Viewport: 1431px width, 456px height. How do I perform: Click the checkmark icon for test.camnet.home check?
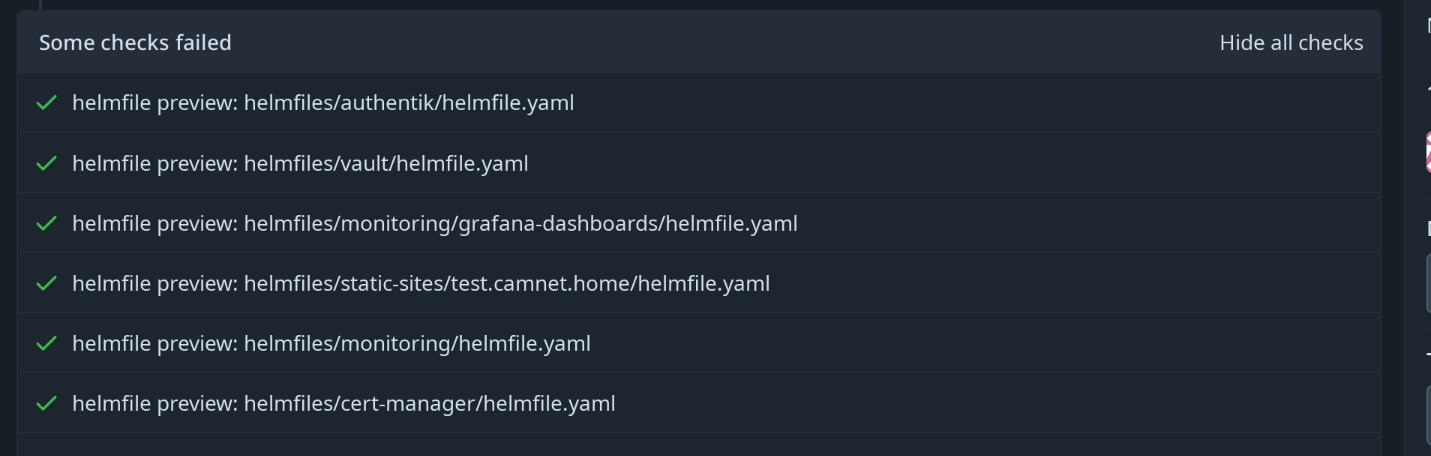tap(46, 283)
